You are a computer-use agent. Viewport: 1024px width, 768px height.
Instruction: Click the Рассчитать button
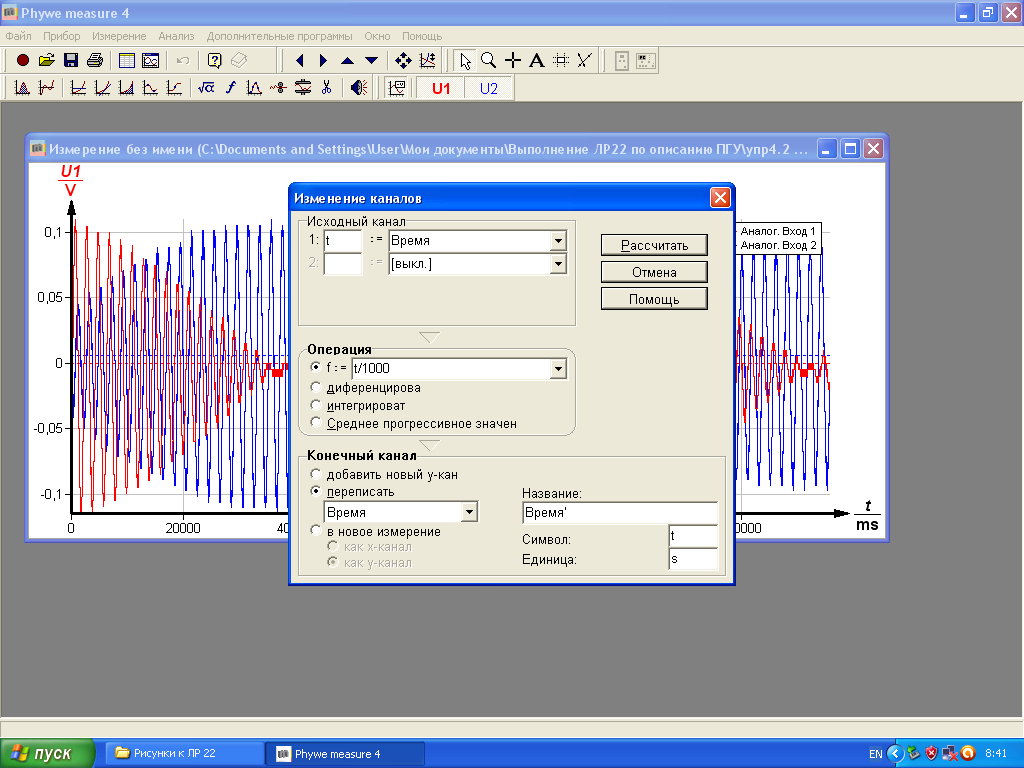pos(654,246)
